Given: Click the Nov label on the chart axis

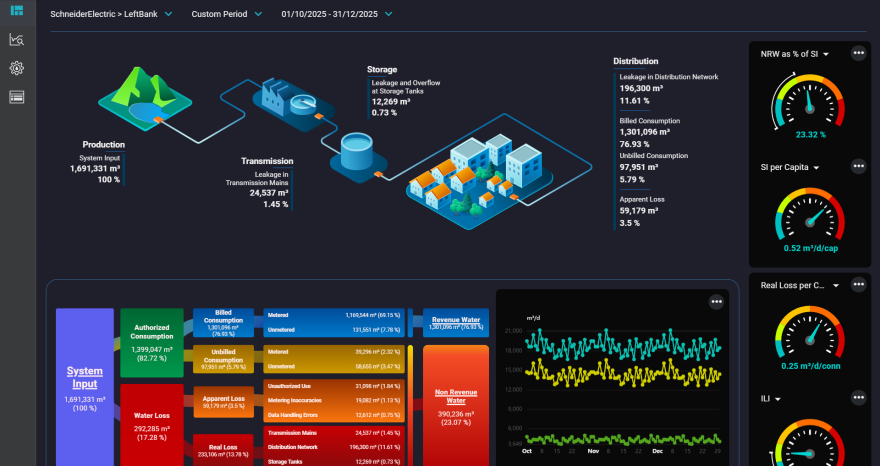Looking at the screenshot, I should click(x=593, y=451).
